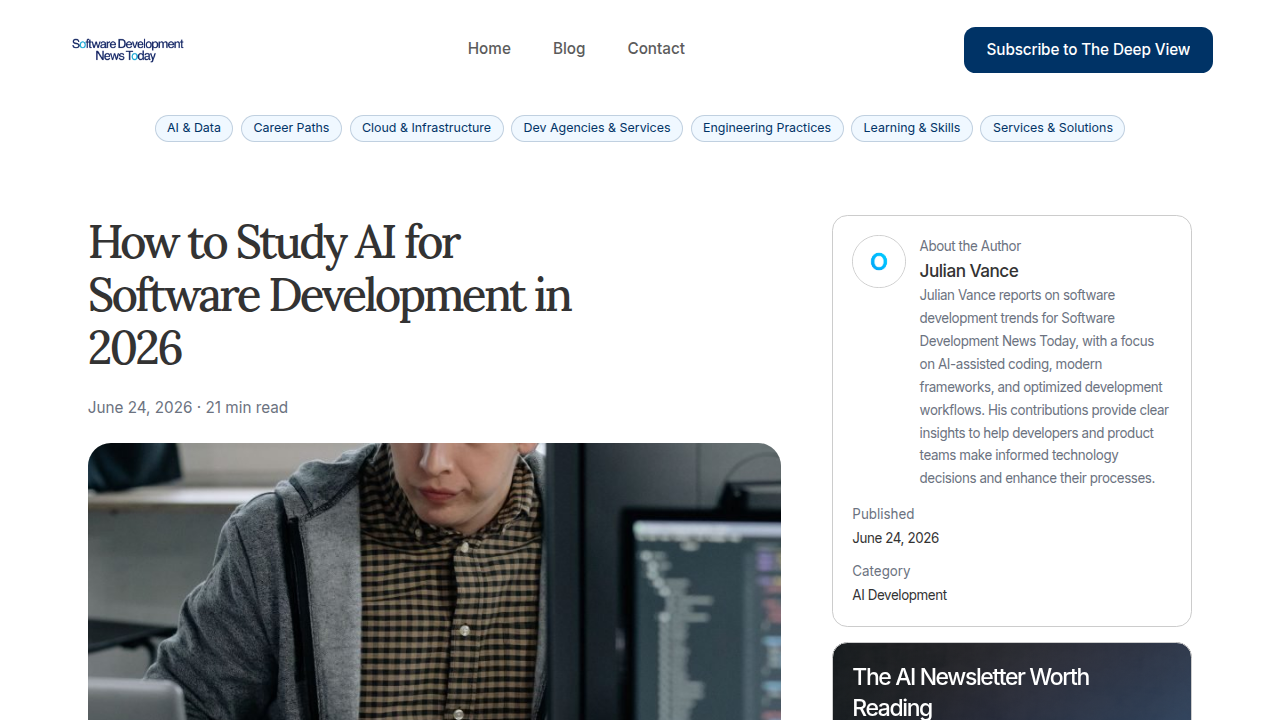This screenshot has width=1280, height=720.
Task: Click the article title heading
Action: 330,295
